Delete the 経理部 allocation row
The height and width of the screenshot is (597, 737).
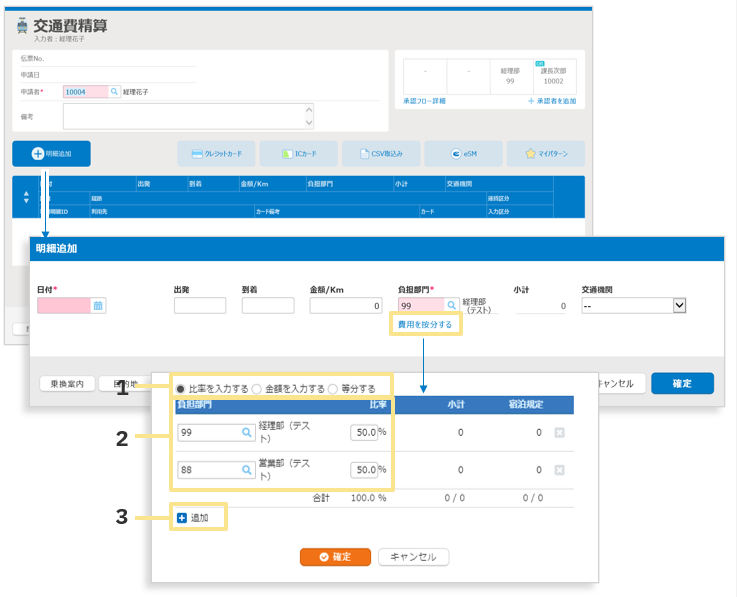click(x=561, y=433)
